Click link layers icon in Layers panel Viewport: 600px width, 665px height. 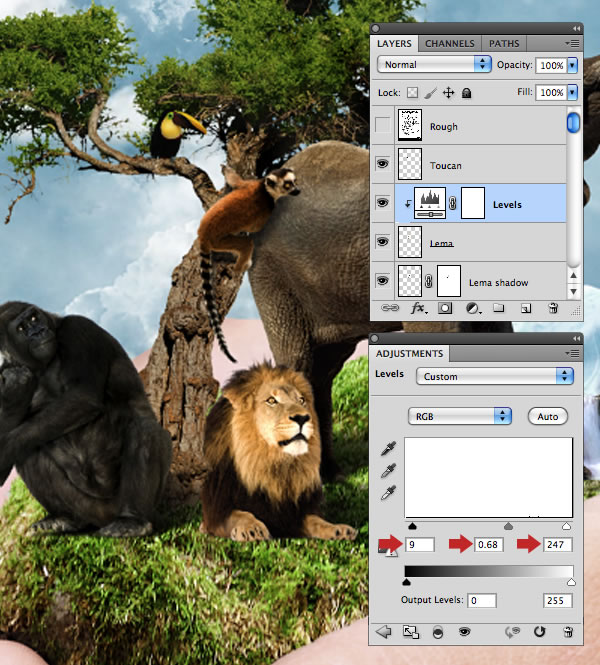[x=390, y=308]
